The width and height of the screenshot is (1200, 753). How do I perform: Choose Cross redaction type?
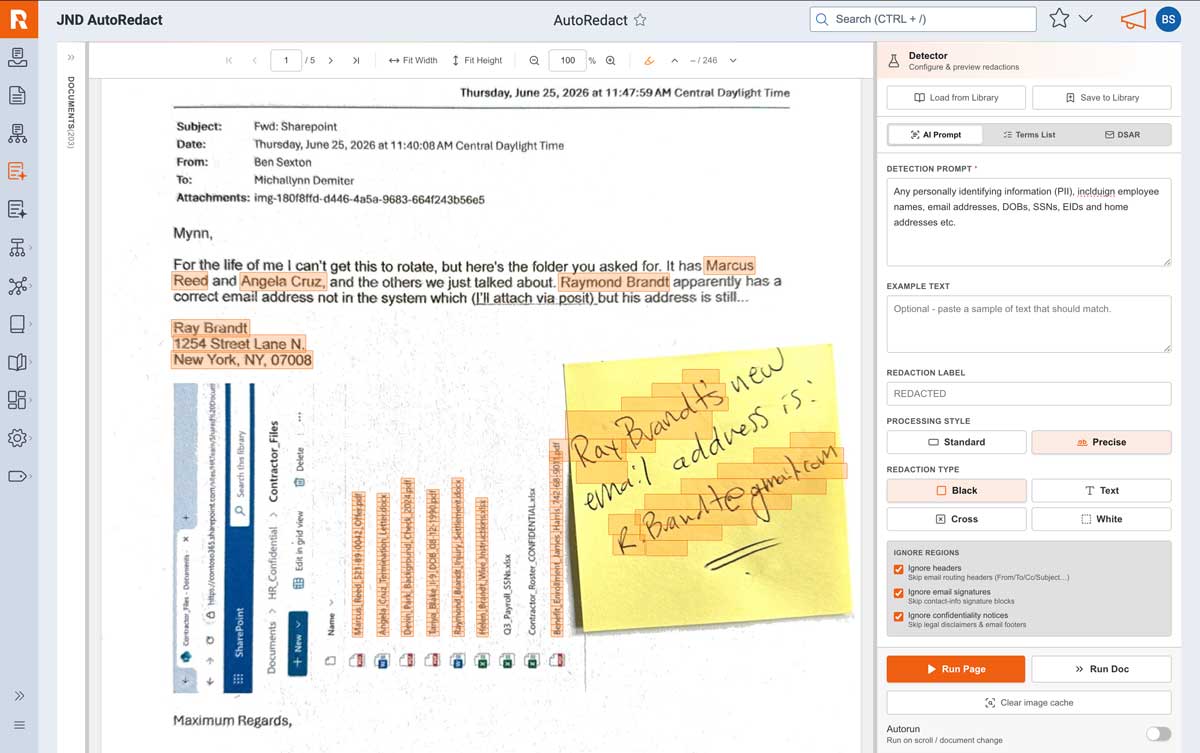(x=956, y=519)
